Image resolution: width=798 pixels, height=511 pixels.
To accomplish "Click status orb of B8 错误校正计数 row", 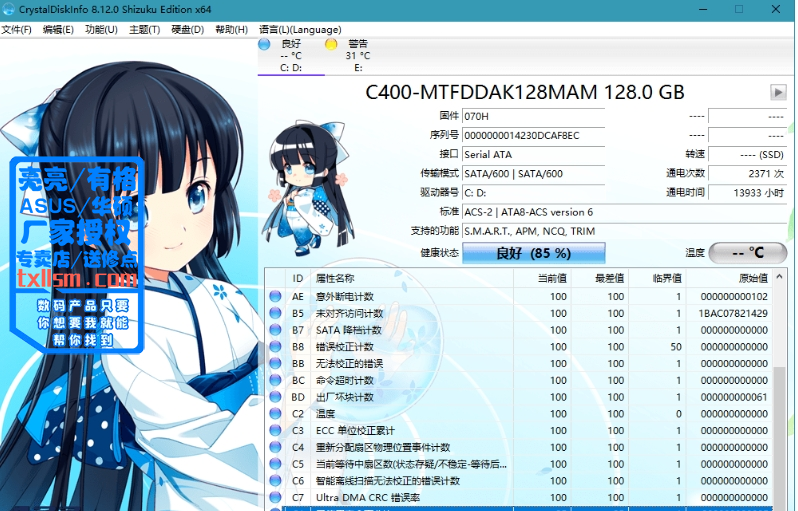I will [275, 347].
